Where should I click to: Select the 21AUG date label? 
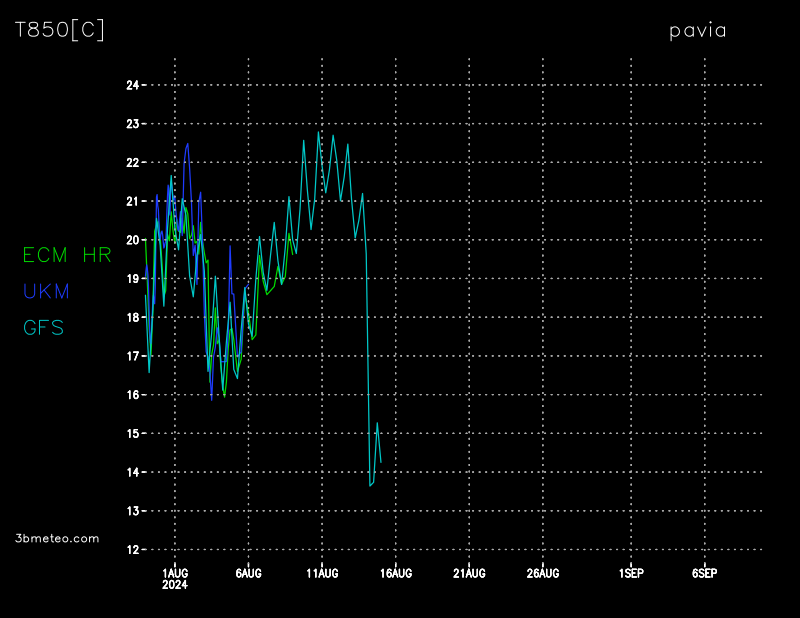pyautogui.click(x=469, y=573)
